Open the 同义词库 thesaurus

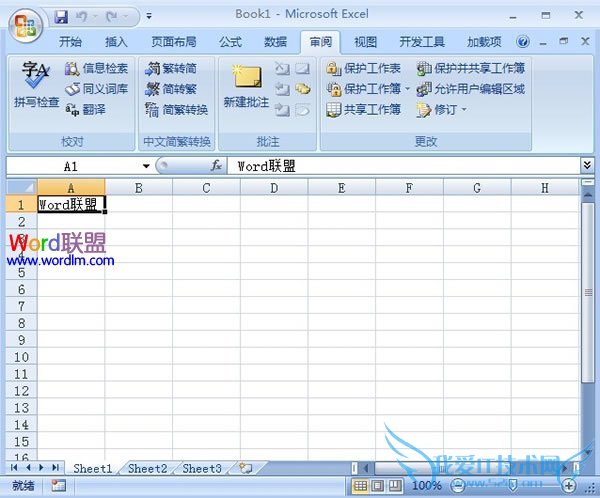pyautogui.click(x=96, y=89)
